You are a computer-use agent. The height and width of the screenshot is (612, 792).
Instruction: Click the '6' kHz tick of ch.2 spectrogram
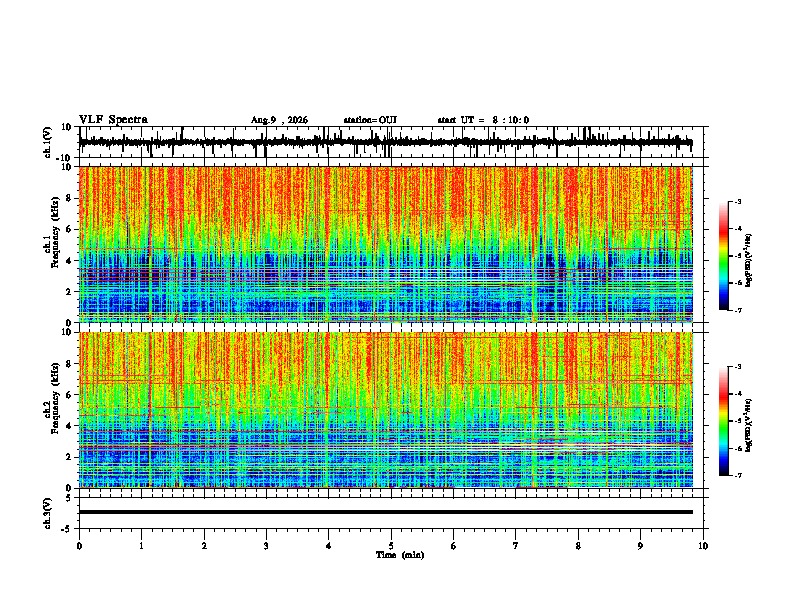(69, 395)
